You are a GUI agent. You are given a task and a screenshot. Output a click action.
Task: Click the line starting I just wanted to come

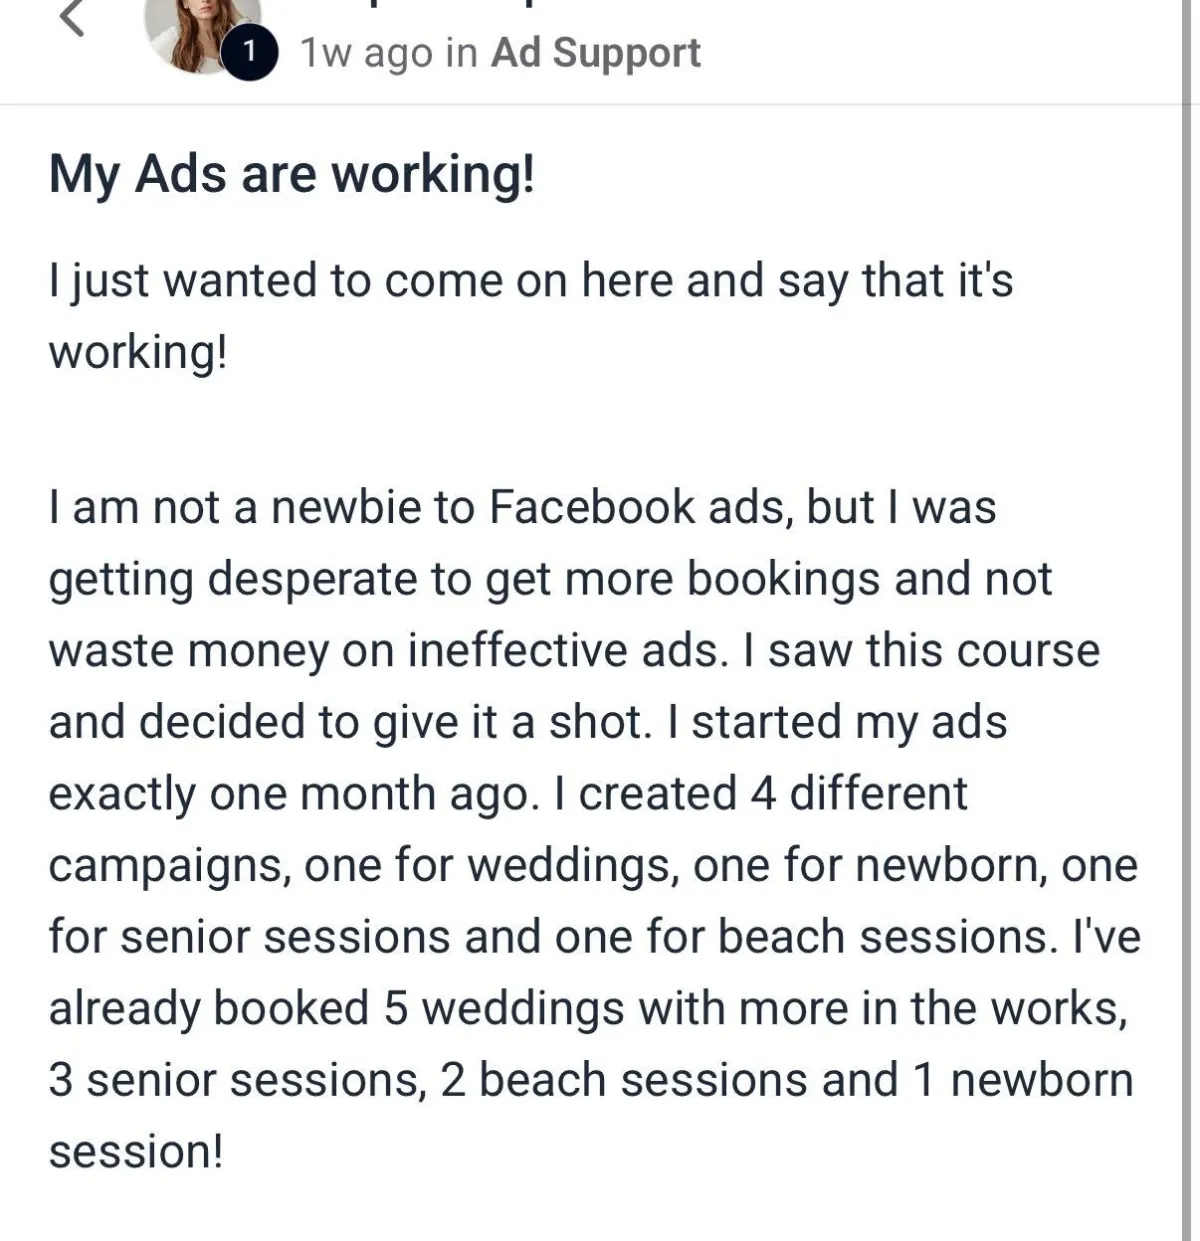531,280
